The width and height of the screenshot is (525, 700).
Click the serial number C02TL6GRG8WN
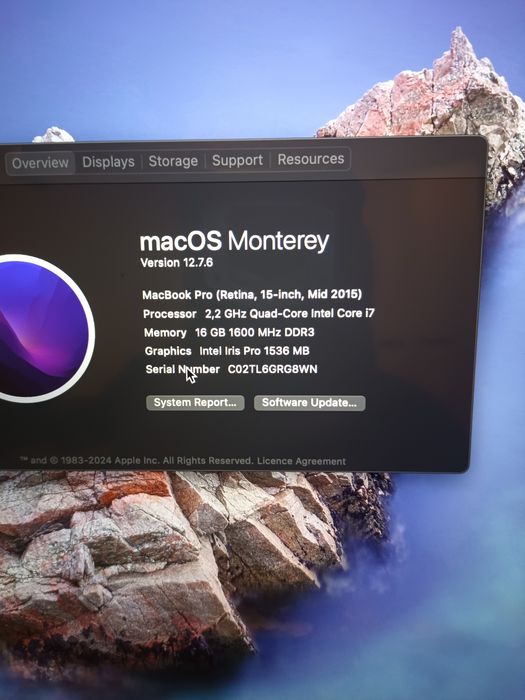click(272, 369)
